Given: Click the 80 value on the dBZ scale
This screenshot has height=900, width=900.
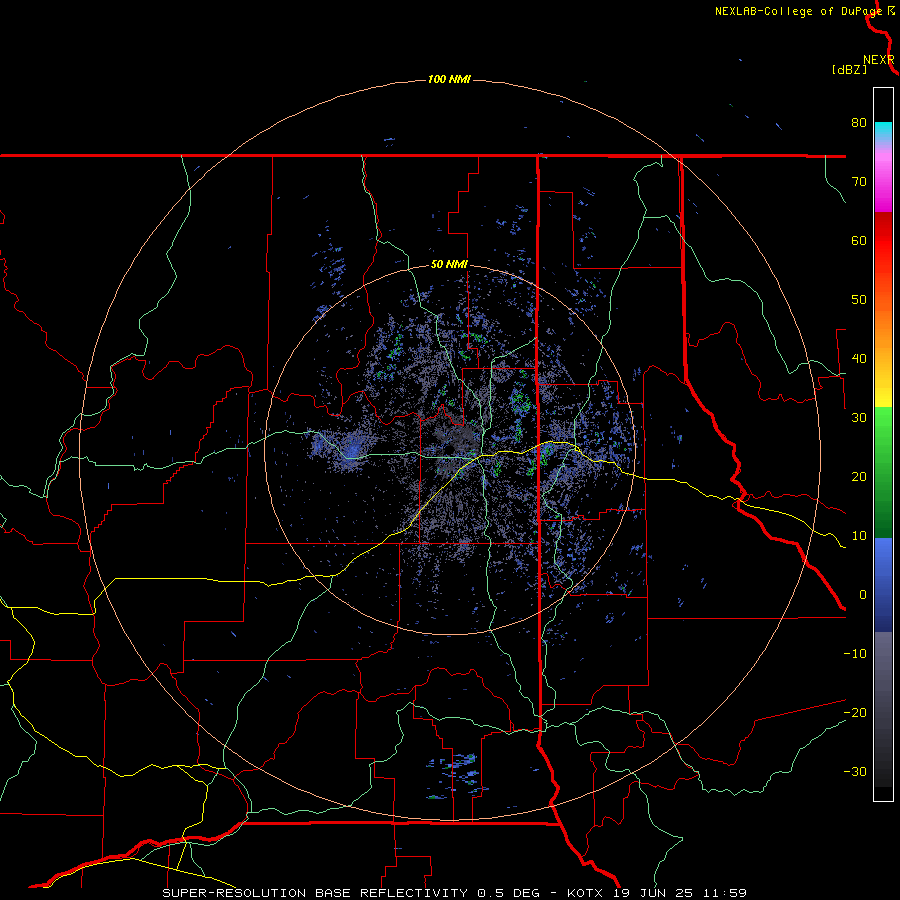Looking at the screenshot, I should (859, 122).
